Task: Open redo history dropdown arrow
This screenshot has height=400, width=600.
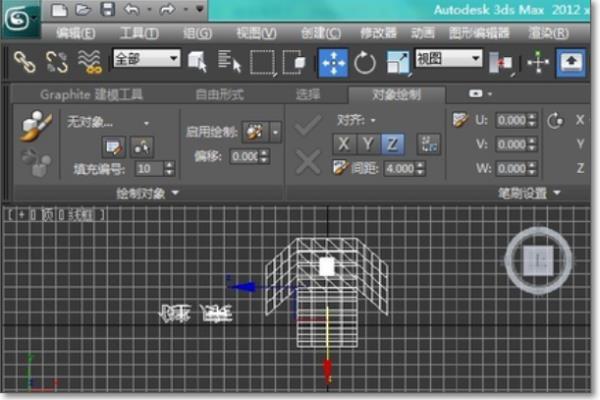Action: pos(185,10)
